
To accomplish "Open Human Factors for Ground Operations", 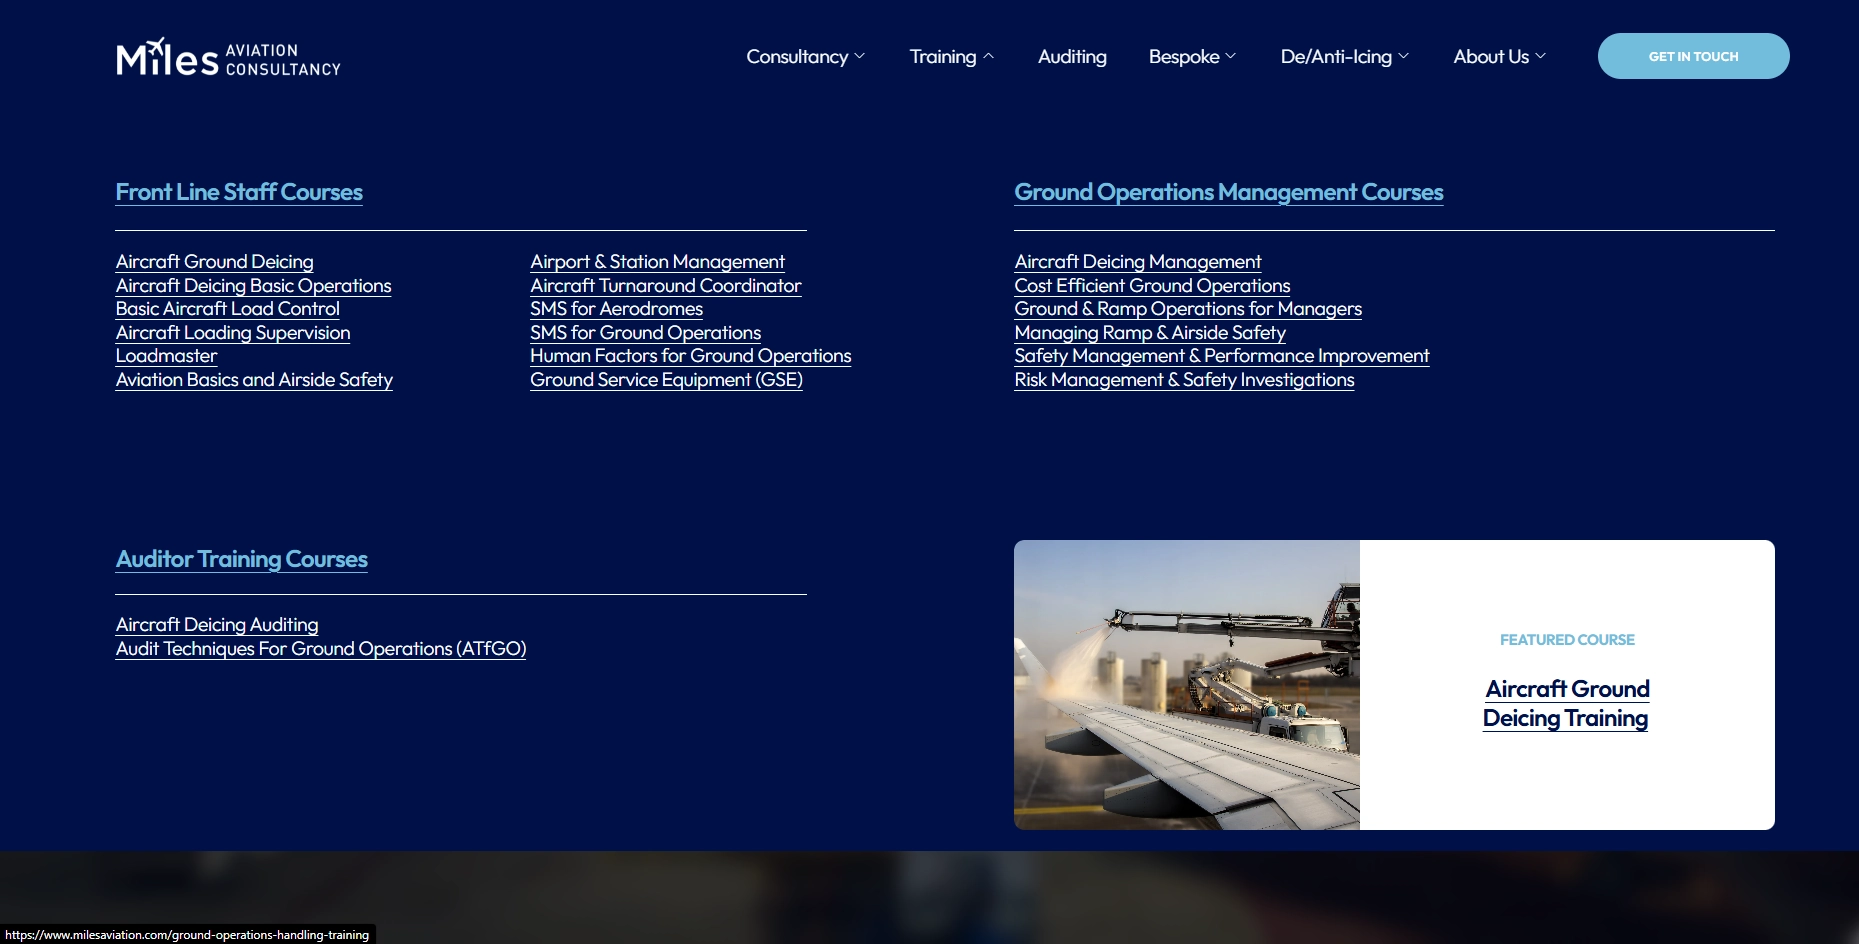I will pos(690,356).
